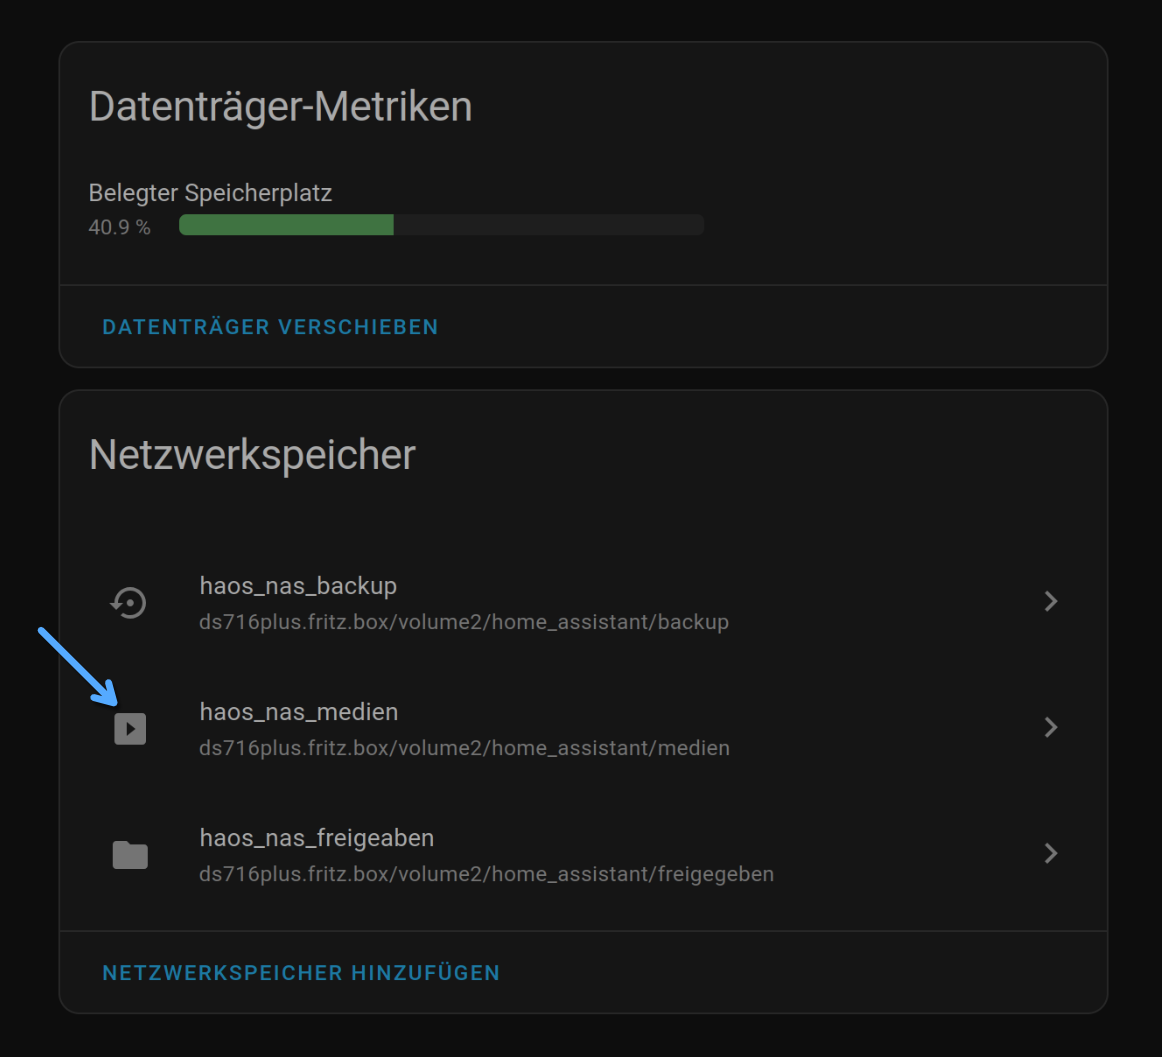Click the Netzwerkspeicher section heading
This screenshot has height=1057, width=1162.
(252, 455)
